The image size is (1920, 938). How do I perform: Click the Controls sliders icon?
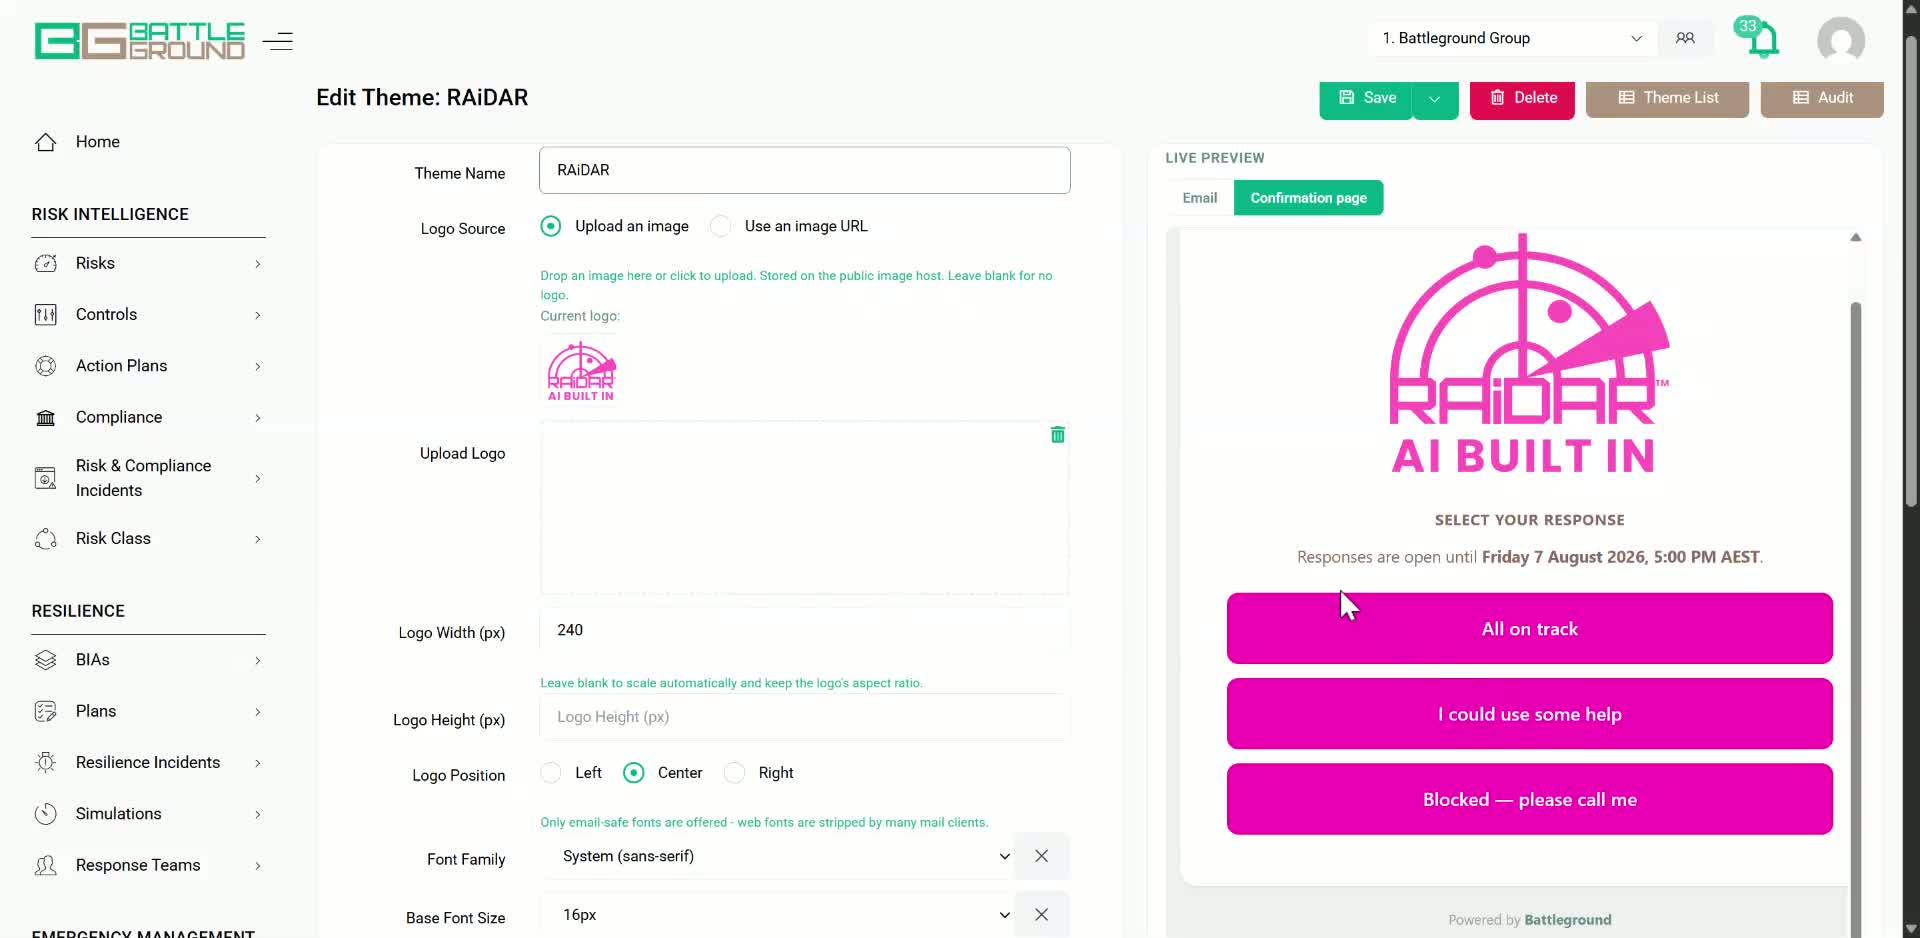point(46,315)
